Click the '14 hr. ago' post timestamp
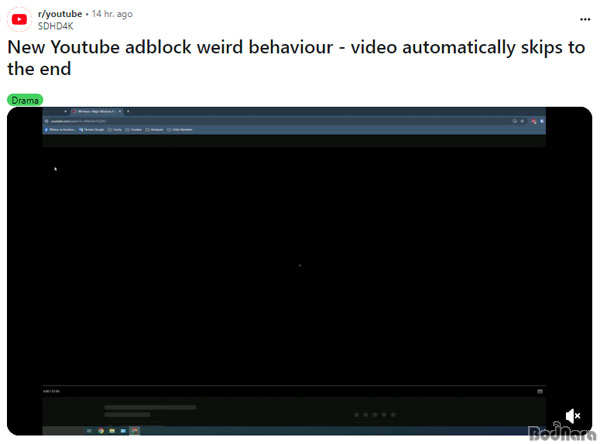This screenshot has width=600, height=444. pyautogui.click(x=112, y=14)
